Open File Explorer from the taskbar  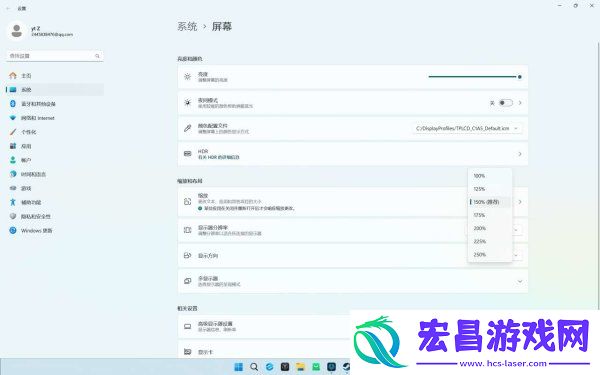point(300,367)
